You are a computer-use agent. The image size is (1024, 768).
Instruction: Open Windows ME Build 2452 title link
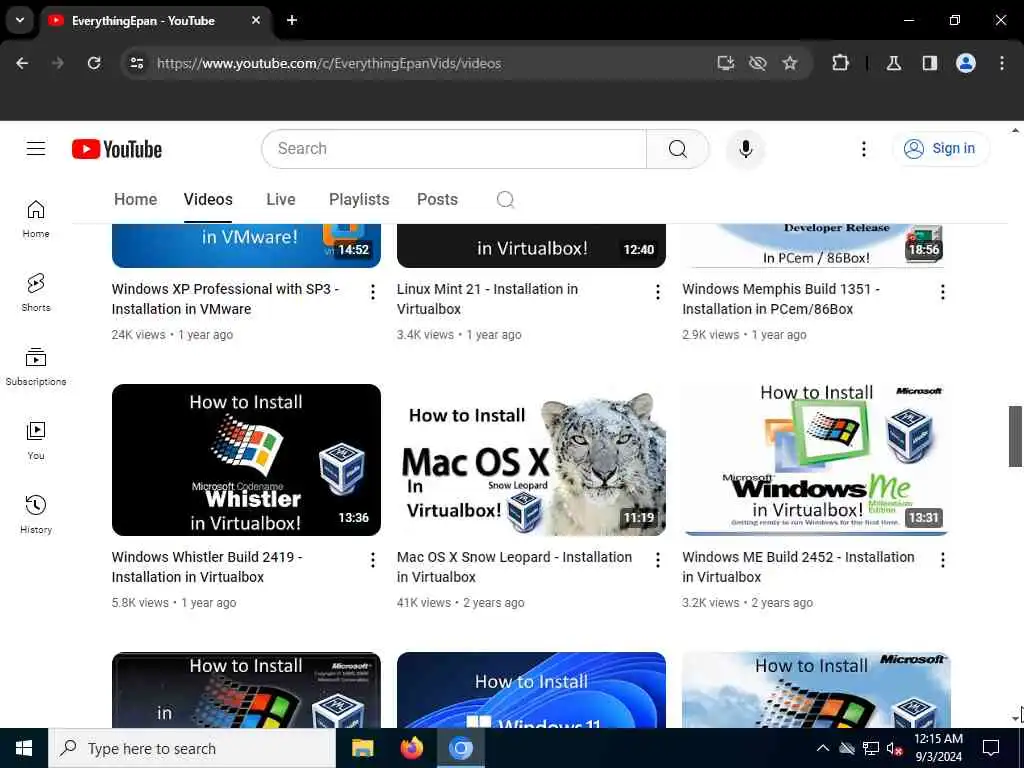[x=798, y=567]
